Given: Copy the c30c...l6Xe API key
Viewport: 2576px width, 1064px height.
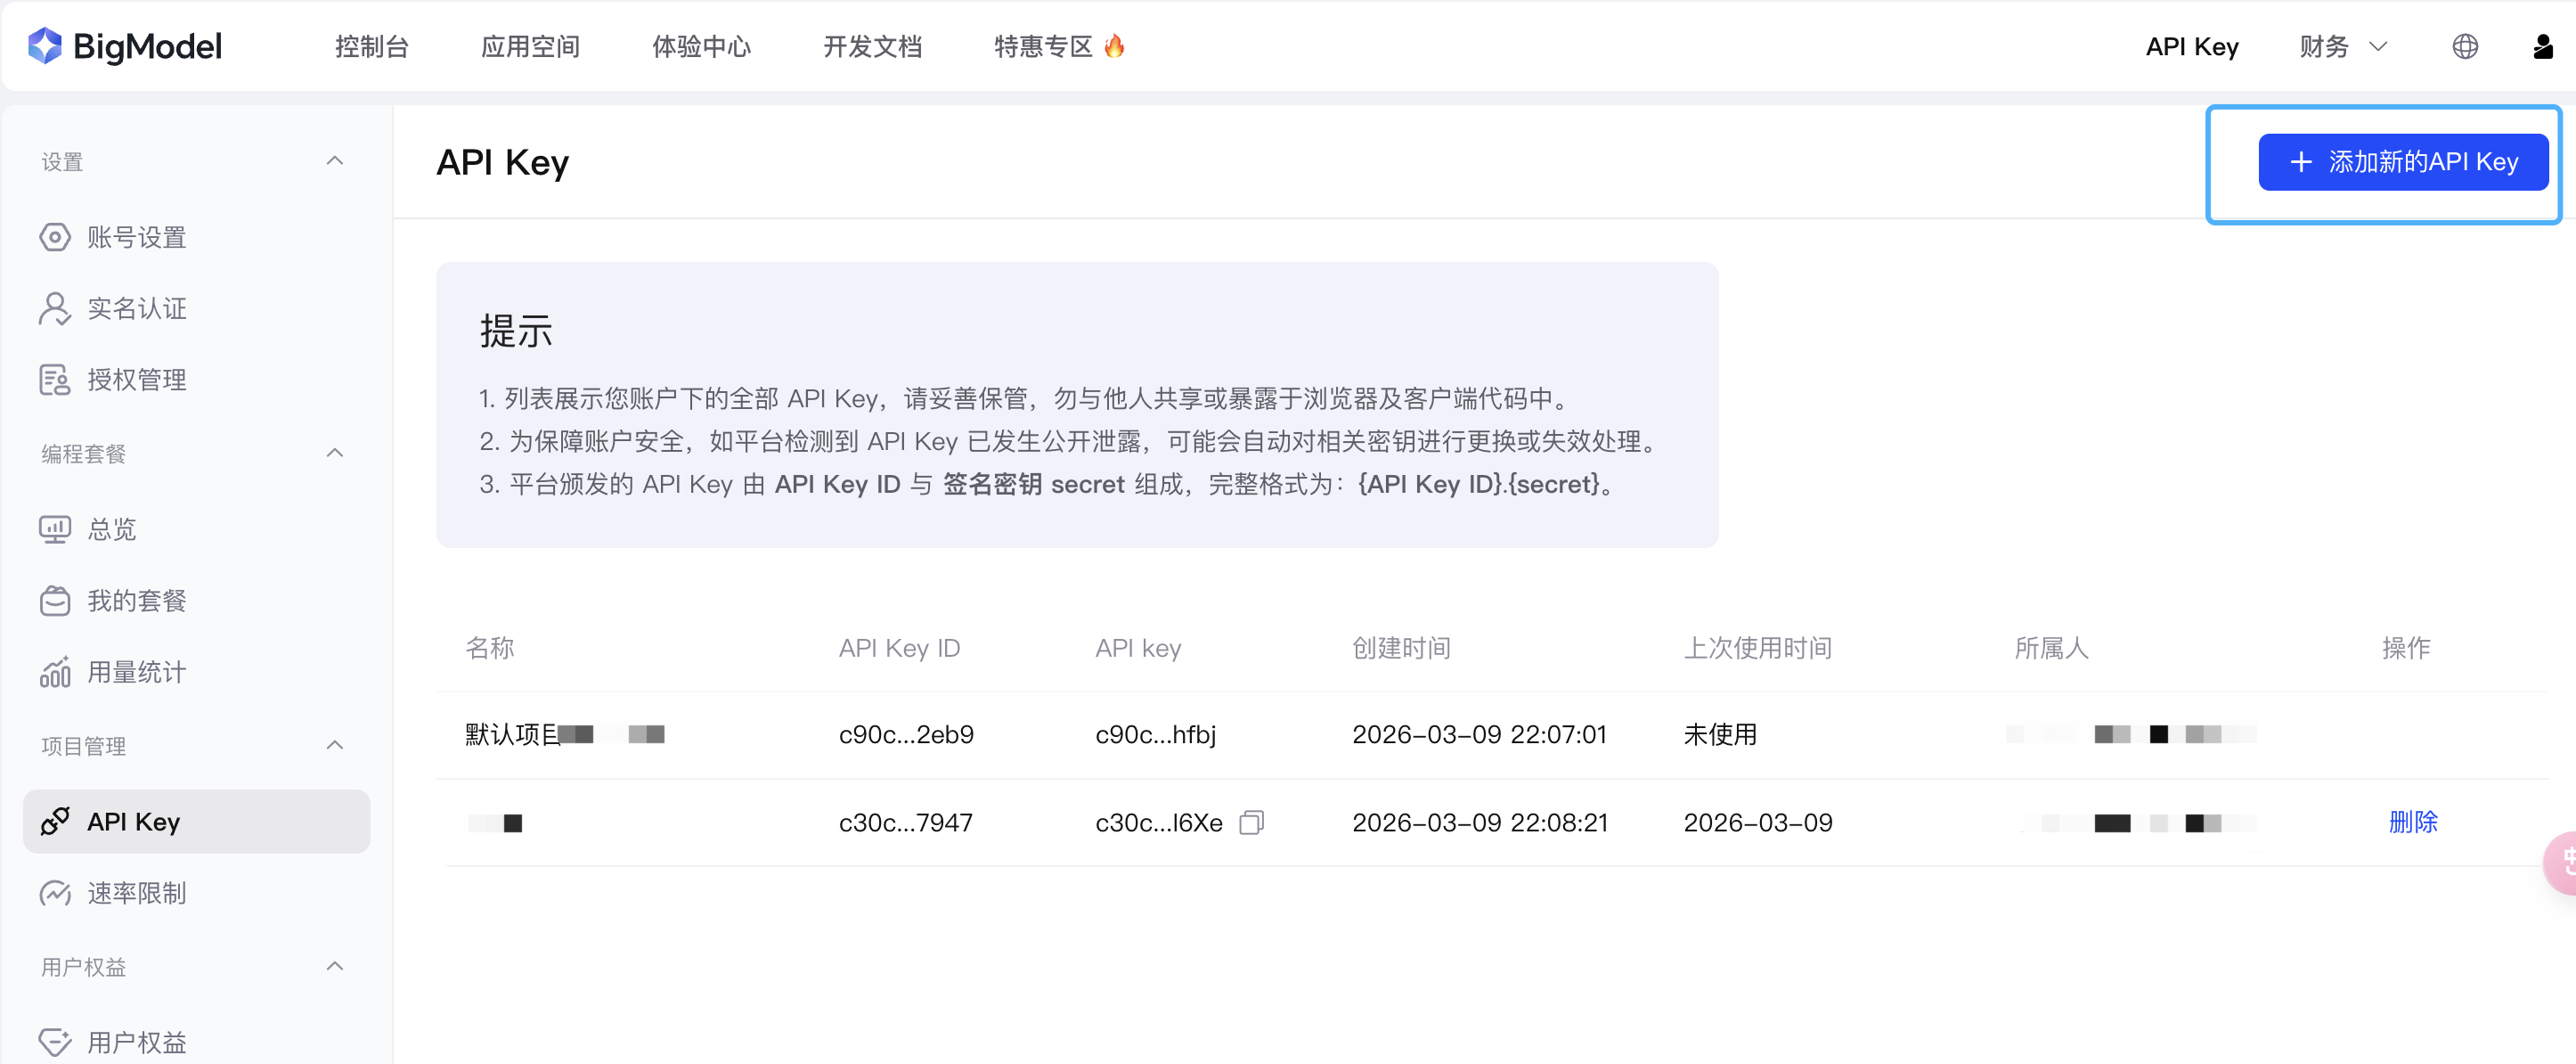Looking at the screenshot, I should 1251,822.
